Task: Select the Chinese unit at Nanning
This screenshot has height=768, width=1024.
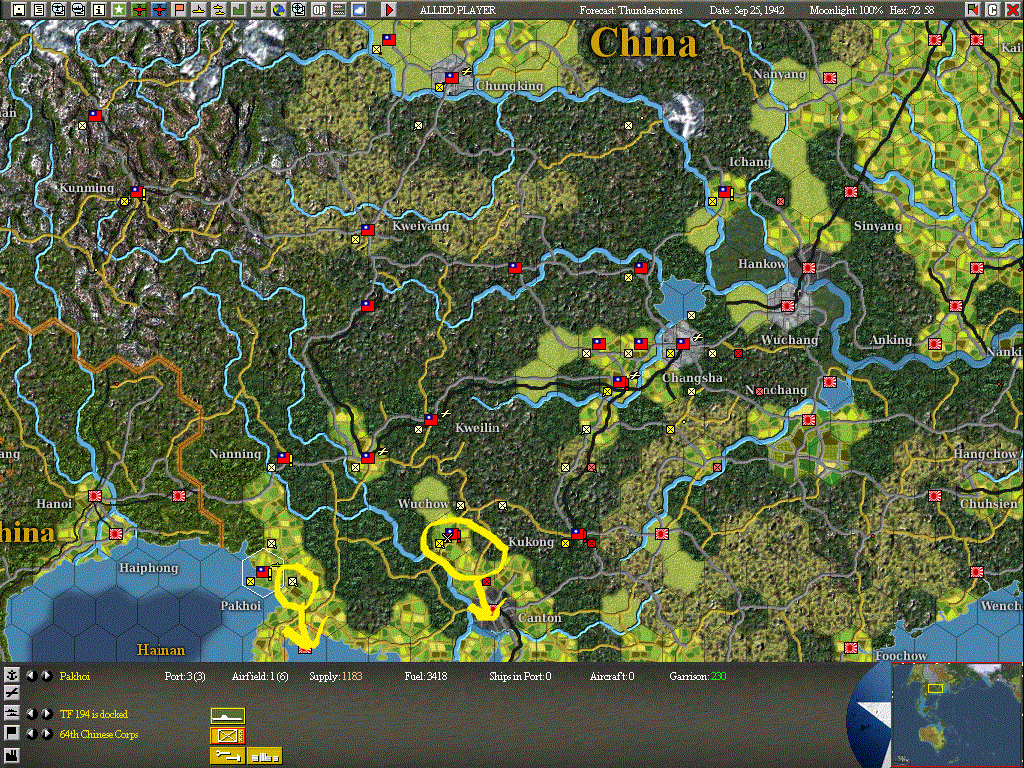Action: tap(283, 458)
